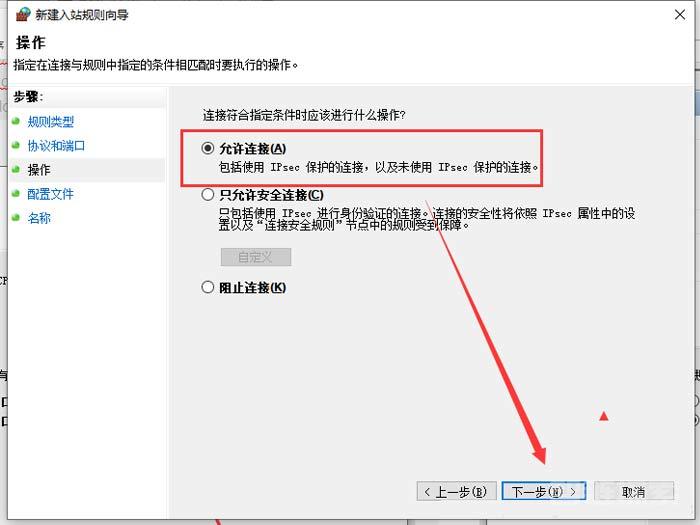Click green bullet beside 配置文件 step
Screen dimensions: 700x525
click(16, 193)
